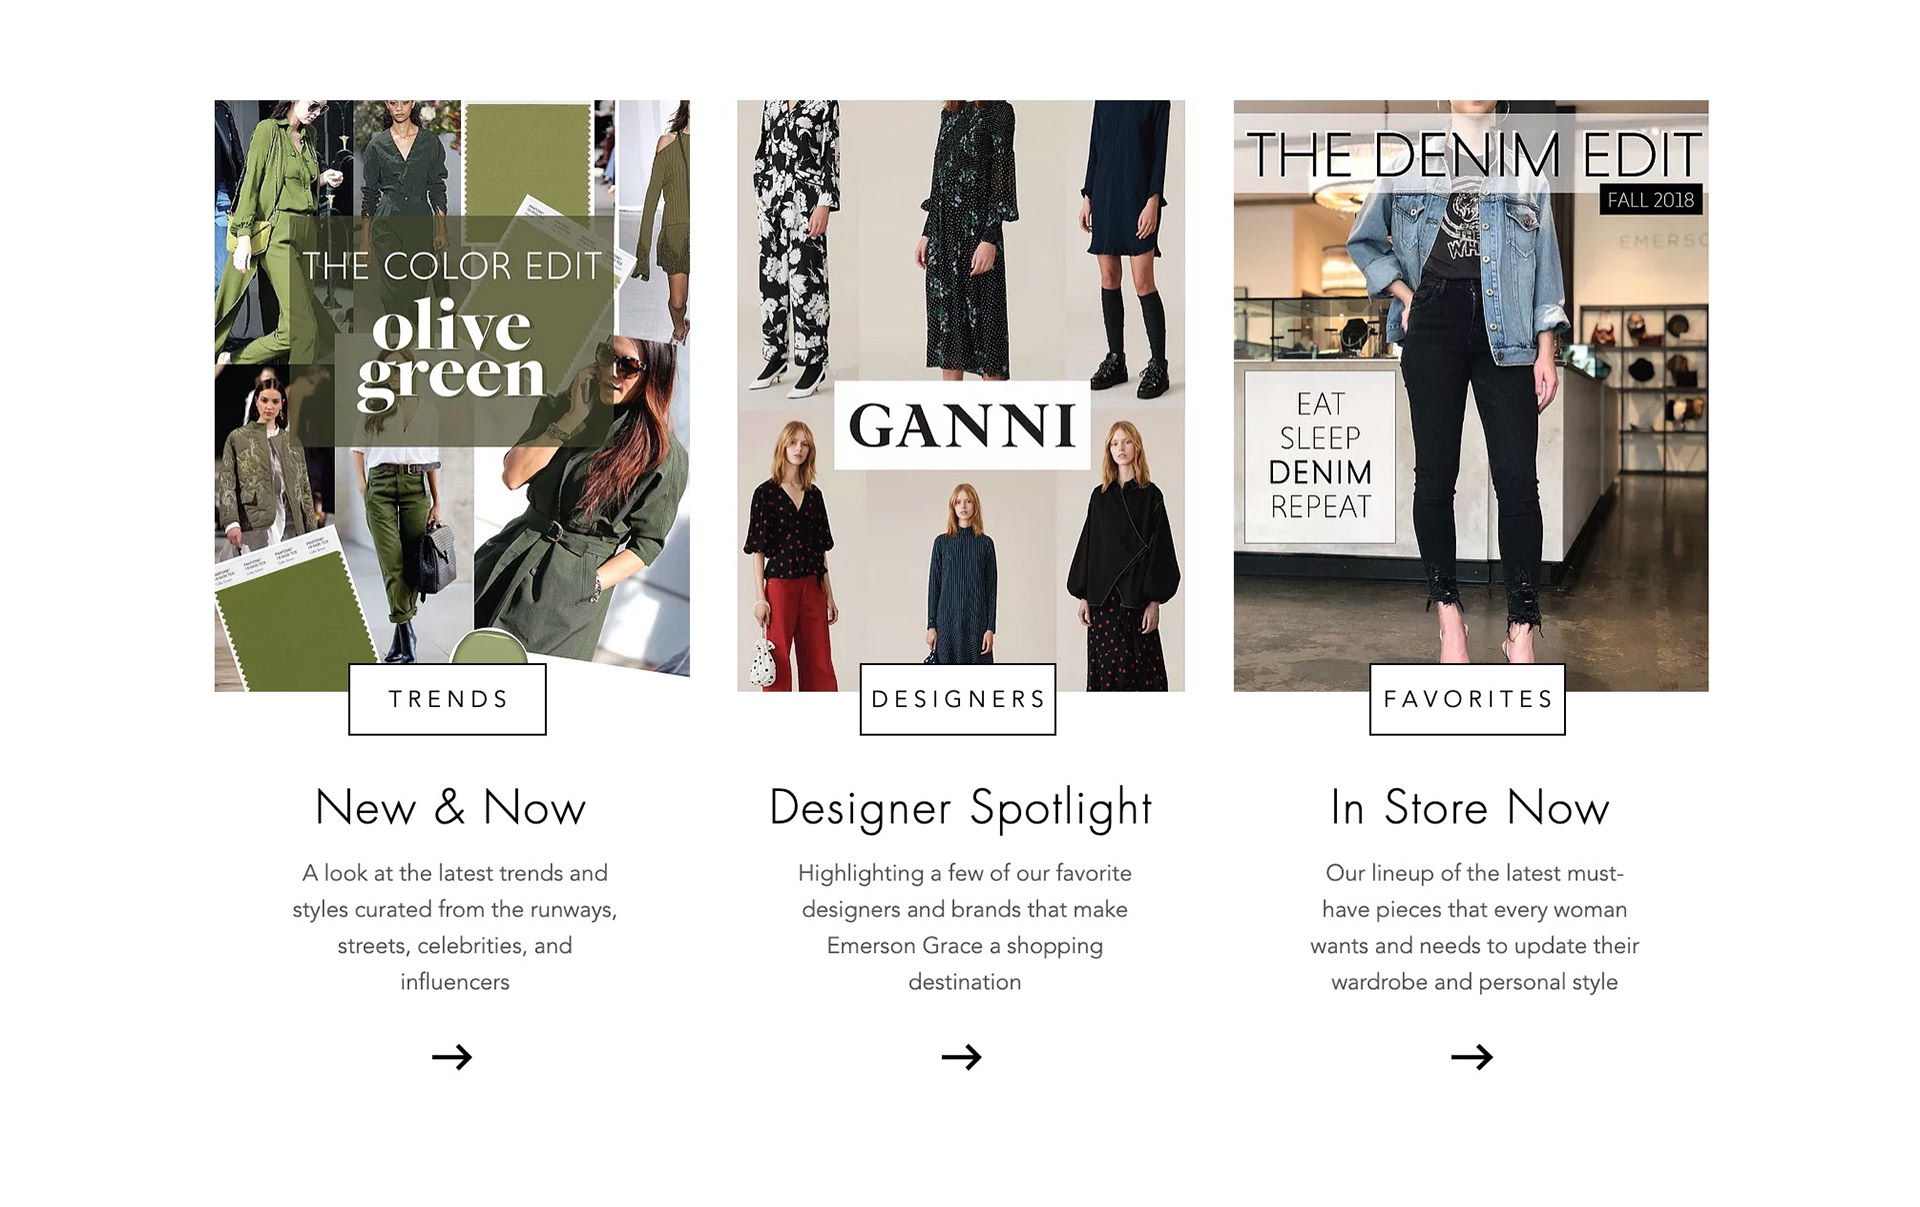Open the Designer Spotlight heading
1920x1207 pixels.
[x=961, y=808]
